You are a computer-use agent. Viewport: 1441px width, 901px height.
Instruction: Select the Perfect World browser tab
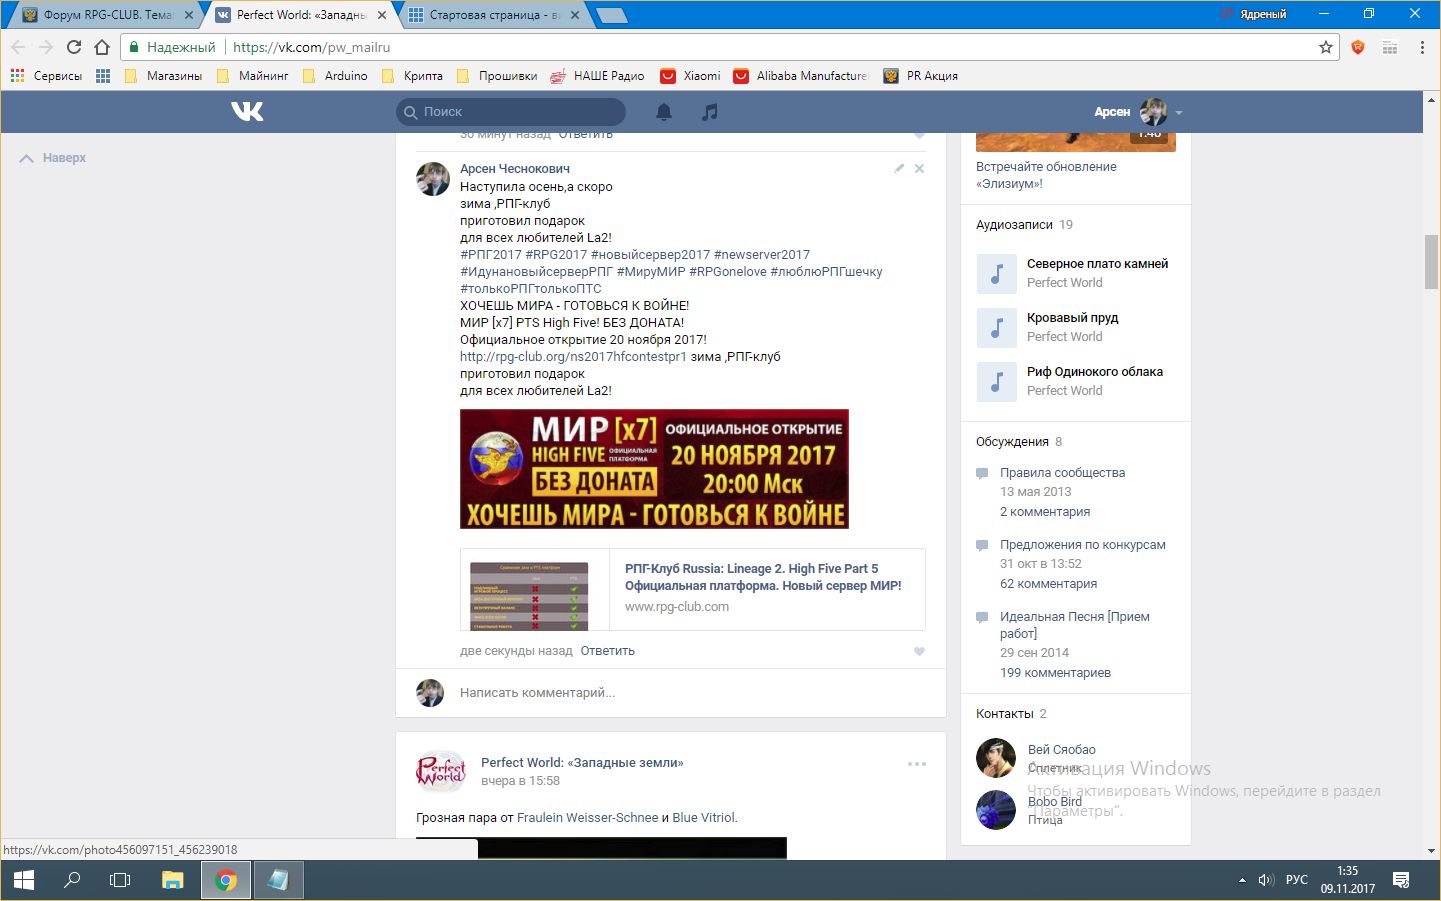pos(301,15)
